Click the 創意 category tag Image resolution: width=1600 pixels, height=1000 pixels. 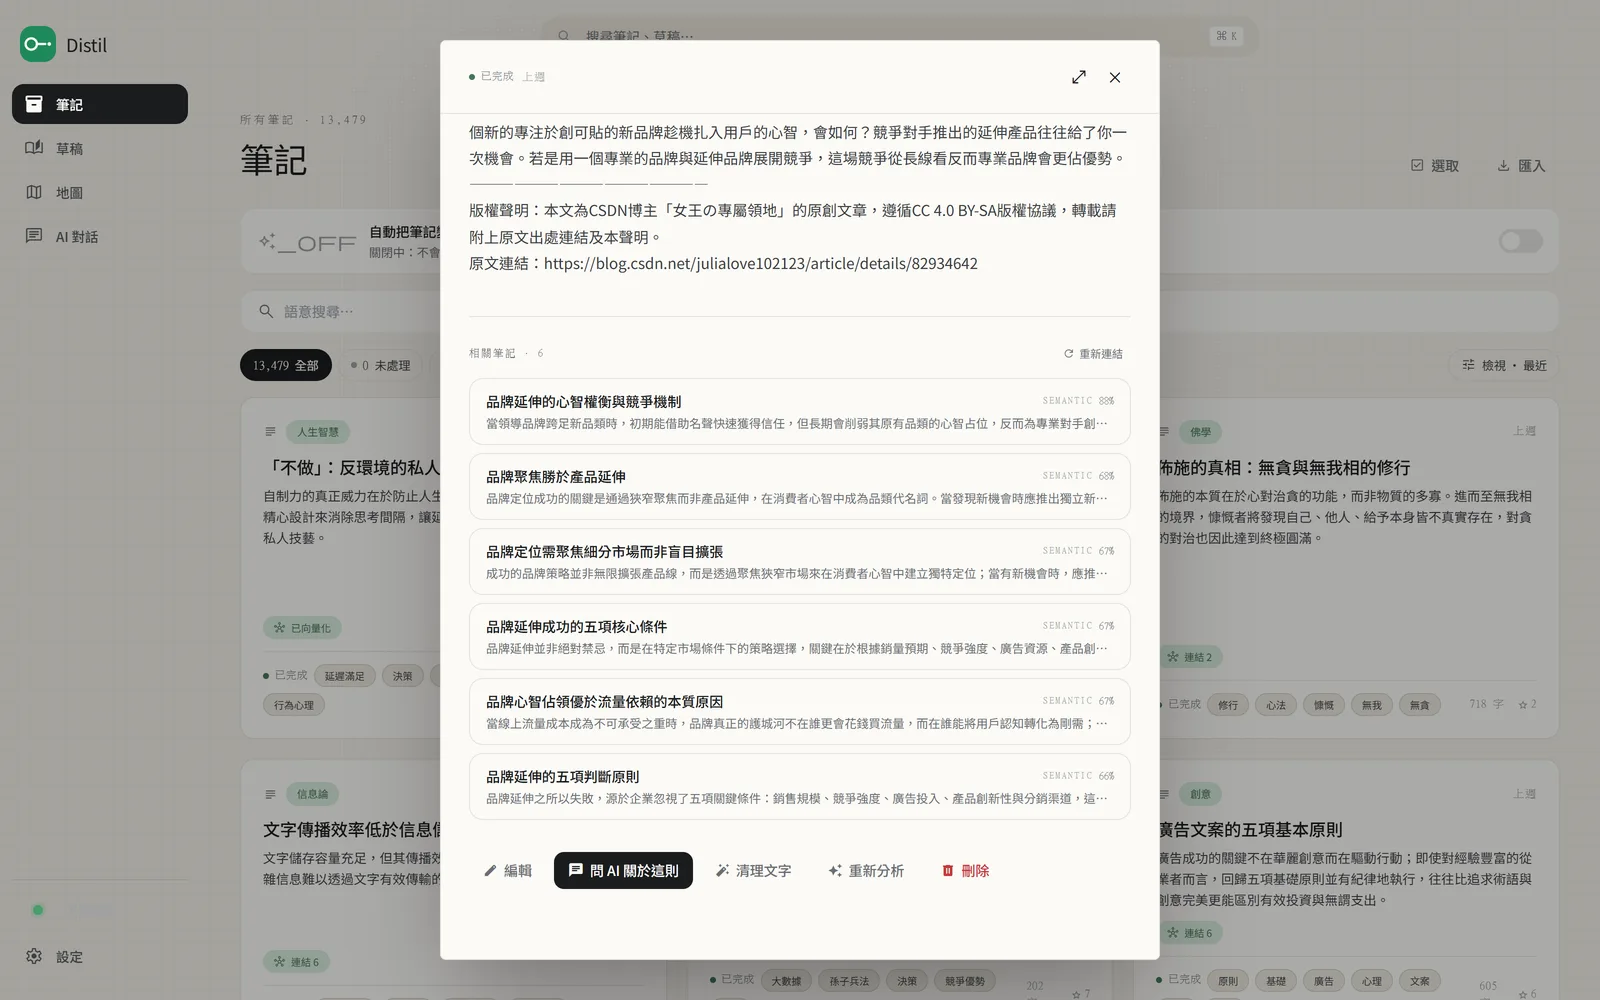pos(1200,794)
